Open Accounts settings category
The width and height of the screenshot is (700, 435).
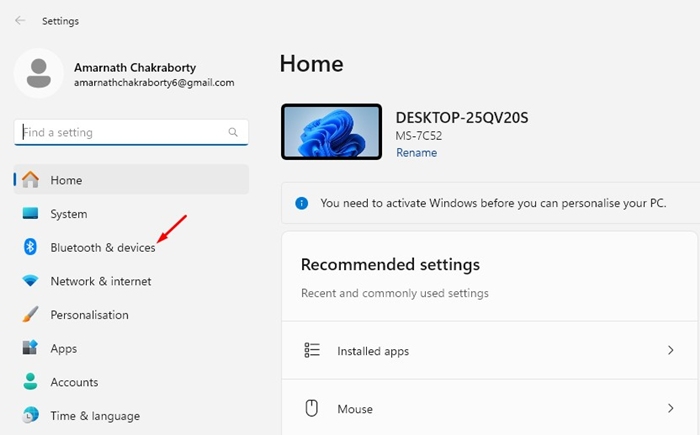[131, 382]
